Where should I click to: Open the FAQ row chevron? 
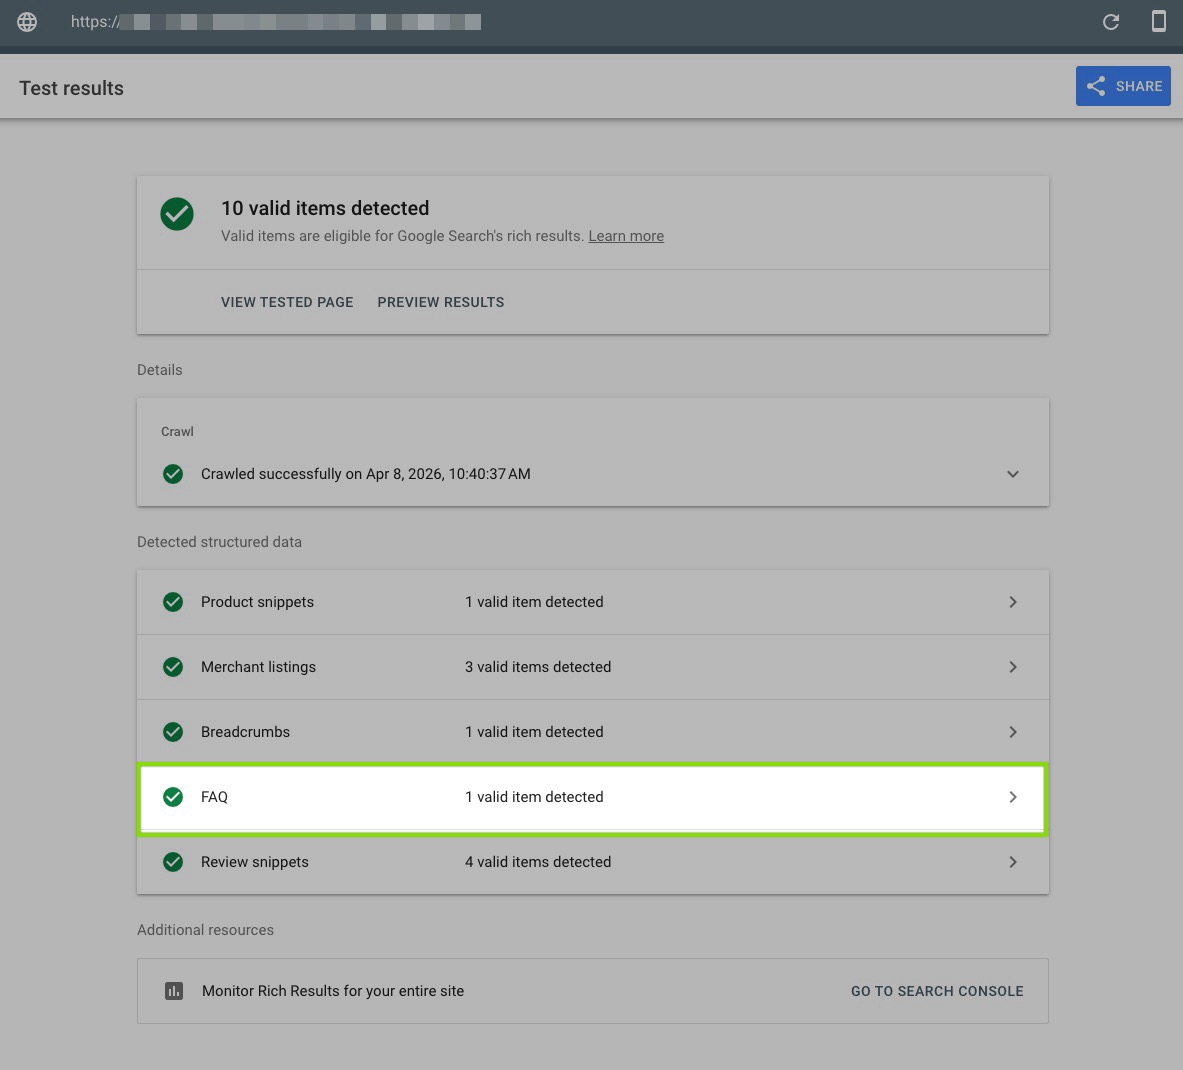pyautogui.click(x=1012, y=797)
